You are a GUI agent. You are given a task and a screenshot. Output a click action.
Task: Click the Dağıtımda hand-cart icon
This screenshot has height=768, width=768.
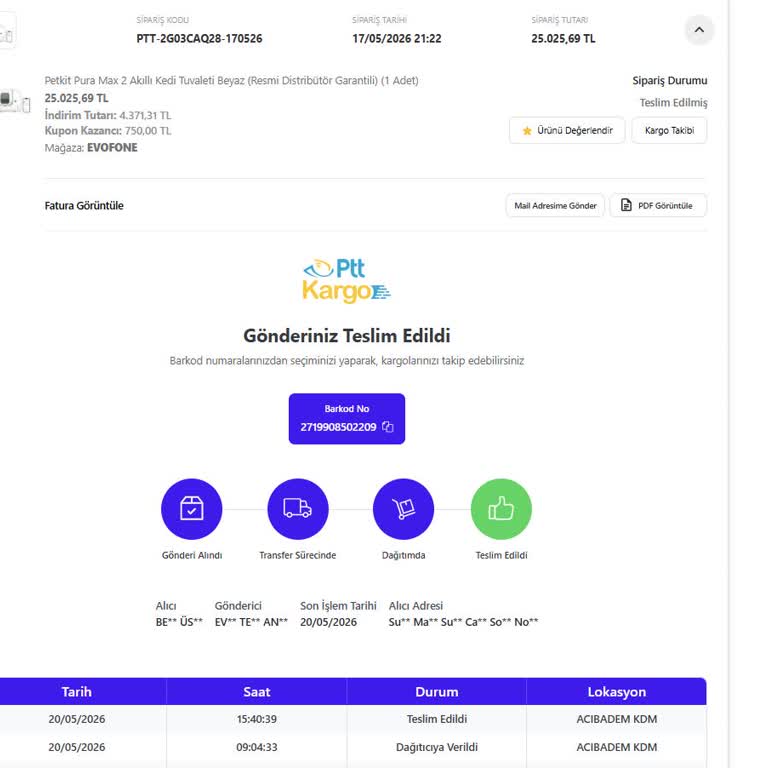[x=404, y=509]
